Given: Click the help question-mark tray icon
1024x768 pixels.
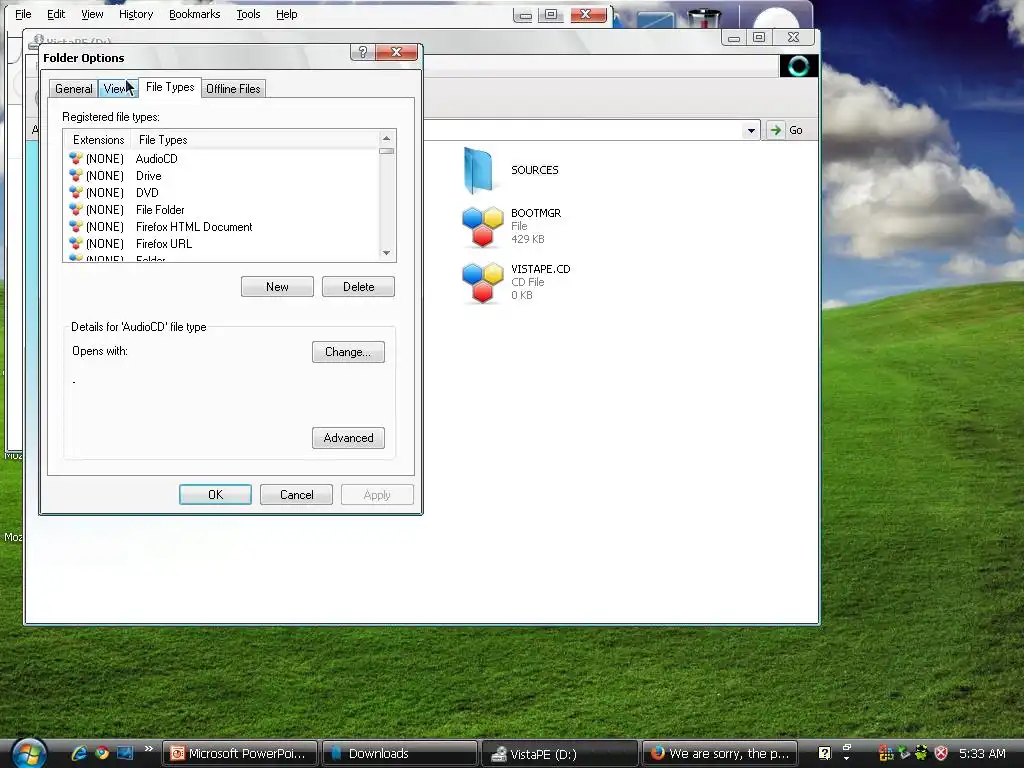Looking at the screenshot, I should click(x=825, y=753).
